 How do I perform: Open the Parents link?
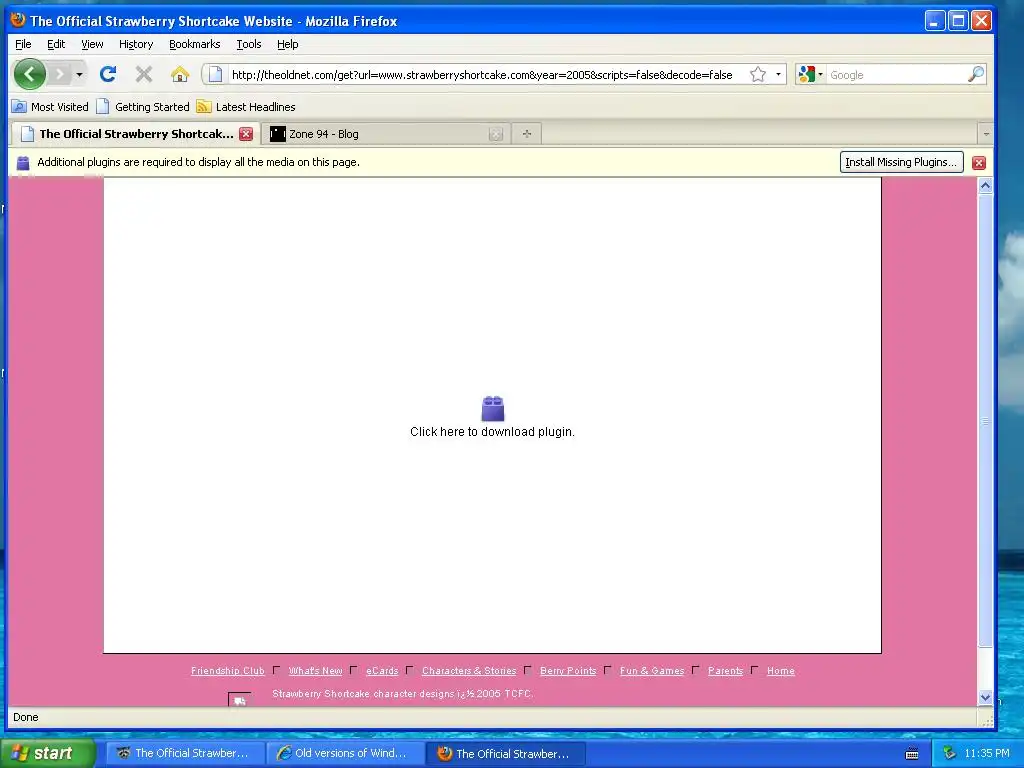[x=726, y=671]
